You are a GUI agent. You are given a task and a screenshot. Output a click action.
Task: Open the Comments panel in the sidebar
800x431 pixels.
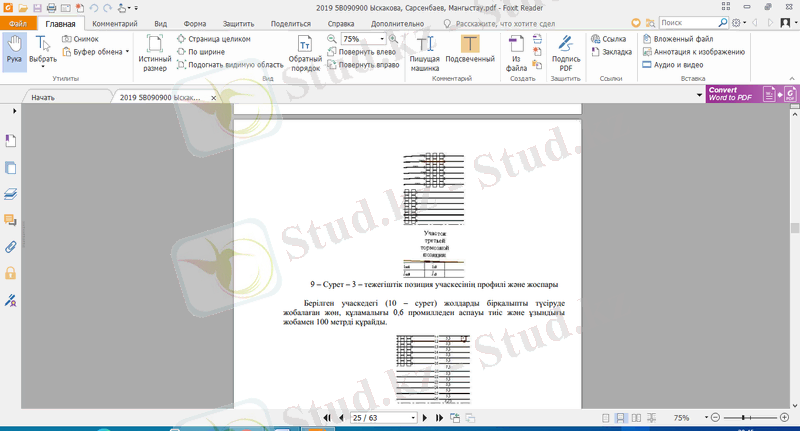pos(11,219)
